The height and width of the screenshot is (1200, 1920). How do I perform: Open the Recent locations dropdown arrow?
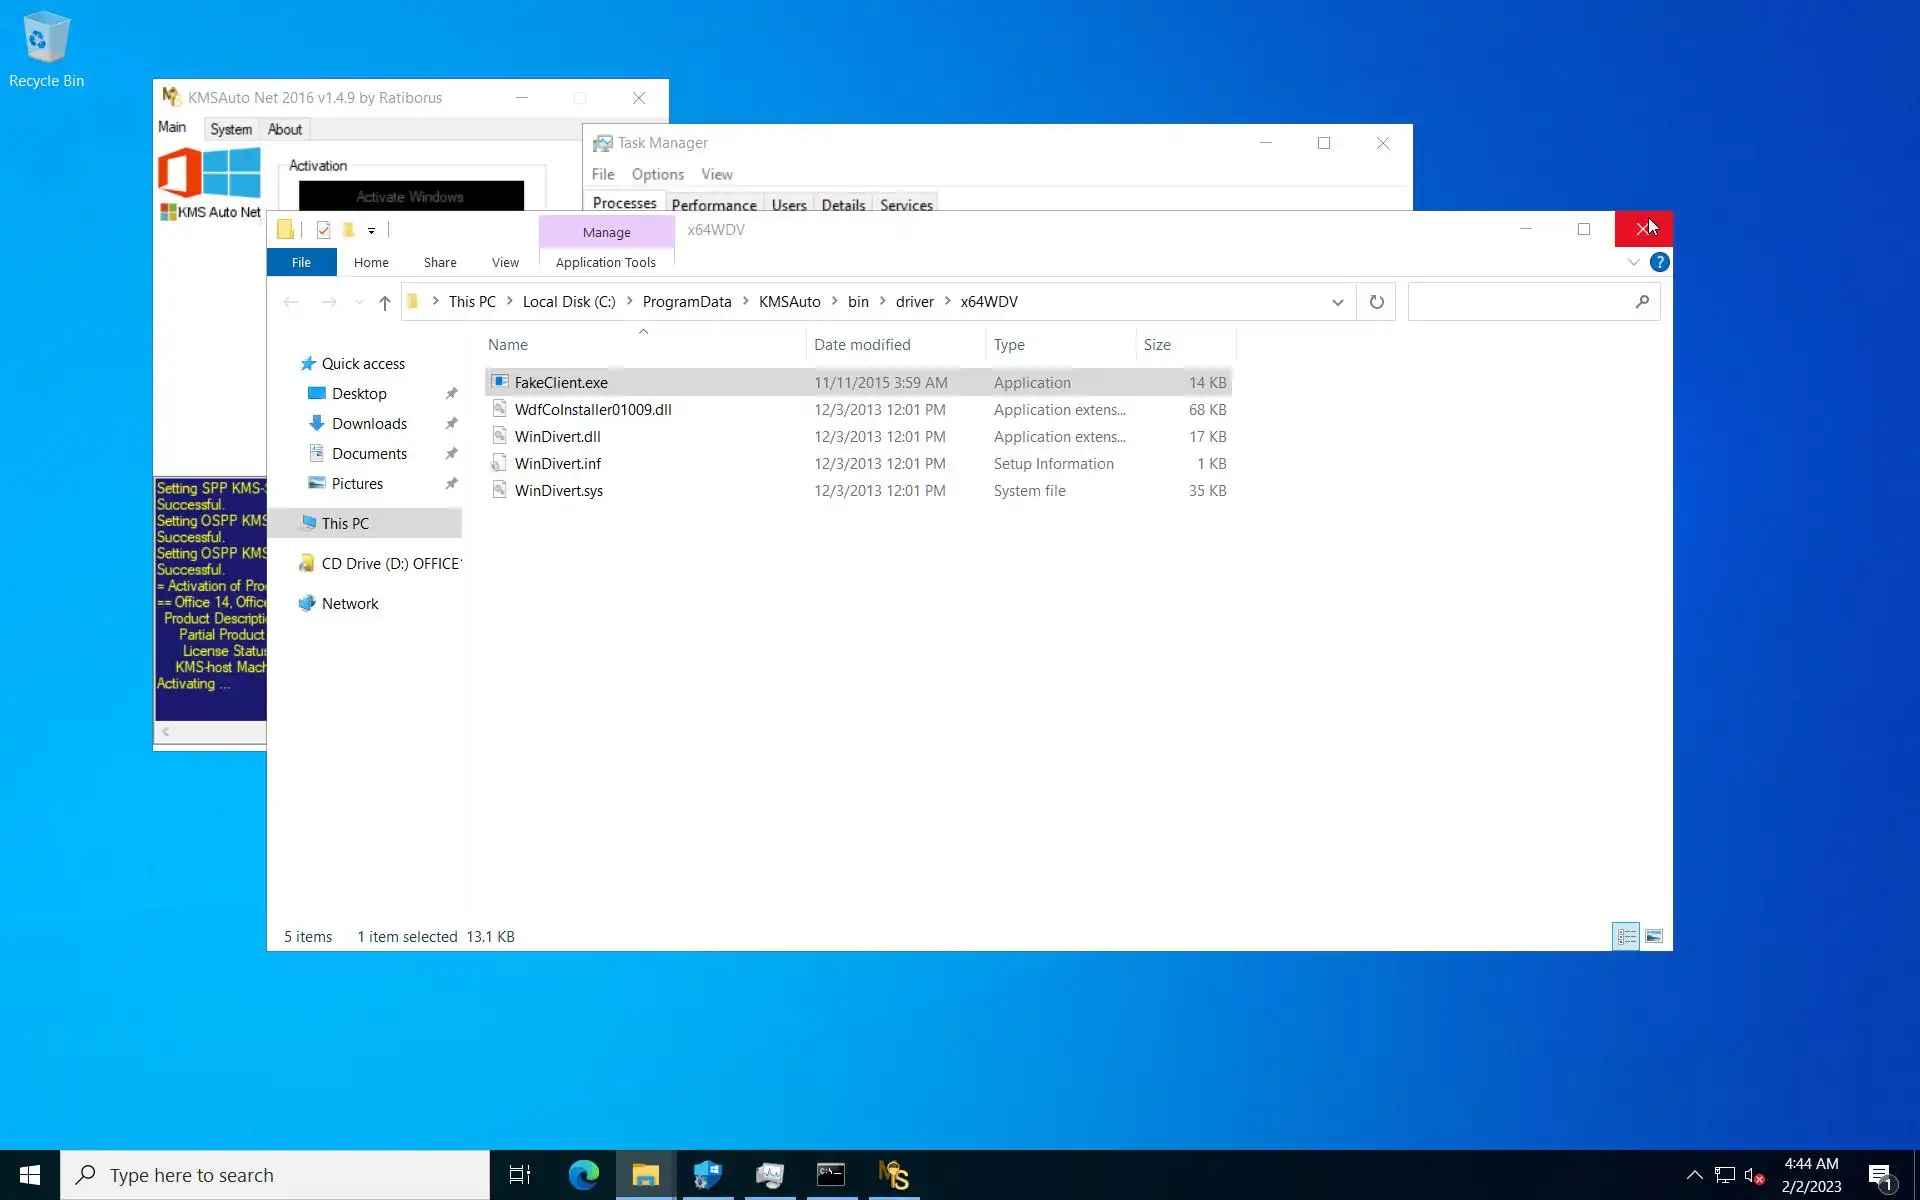(x=359, y=302)
